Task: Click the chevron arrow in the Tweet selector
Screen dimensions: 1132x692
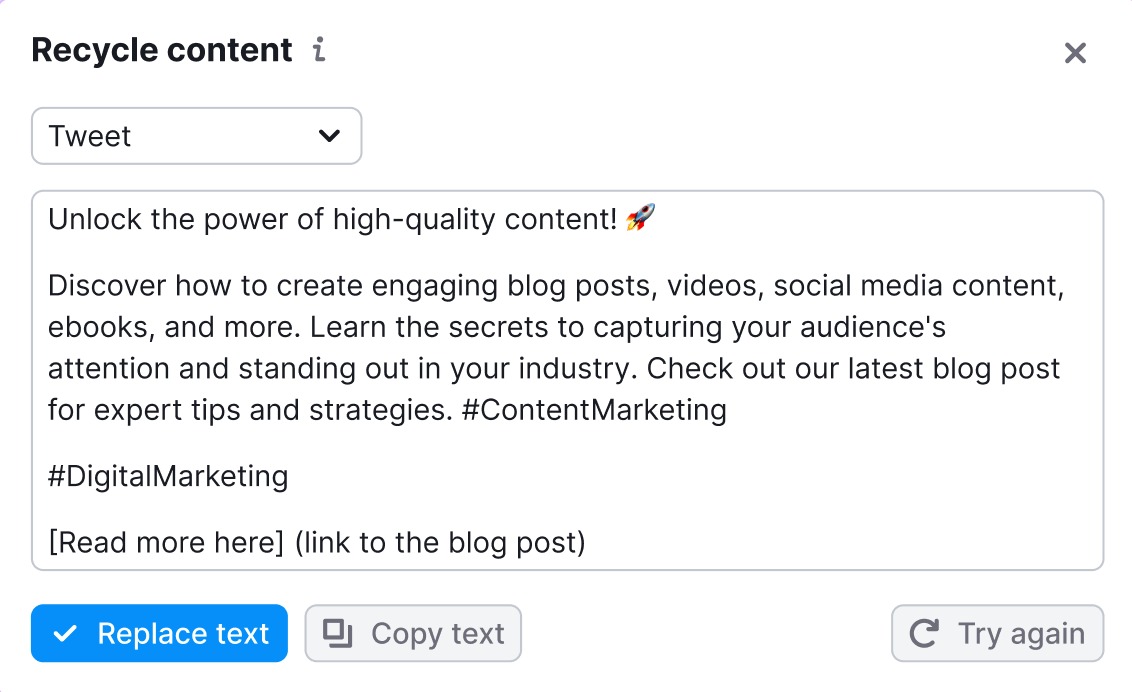Action: point(329,136)
